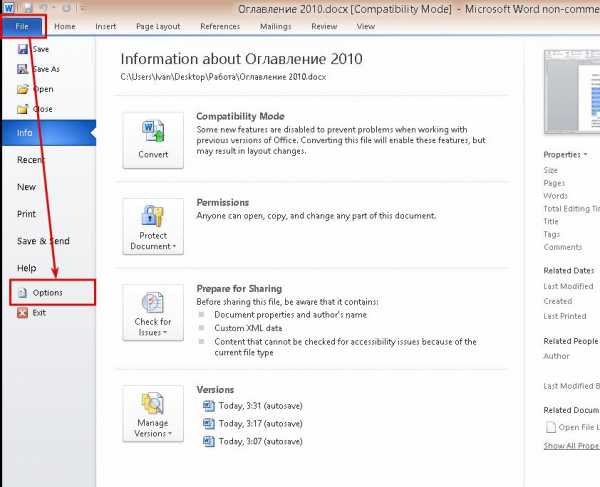Open the Protect Document dropdown

pyautogui.click(x=153, y=226)
